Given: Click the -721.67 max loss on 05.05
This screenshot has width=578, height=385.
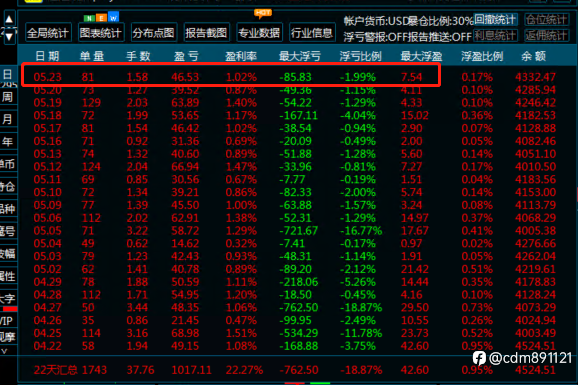Looking at the screenshot, I should 298,230.
